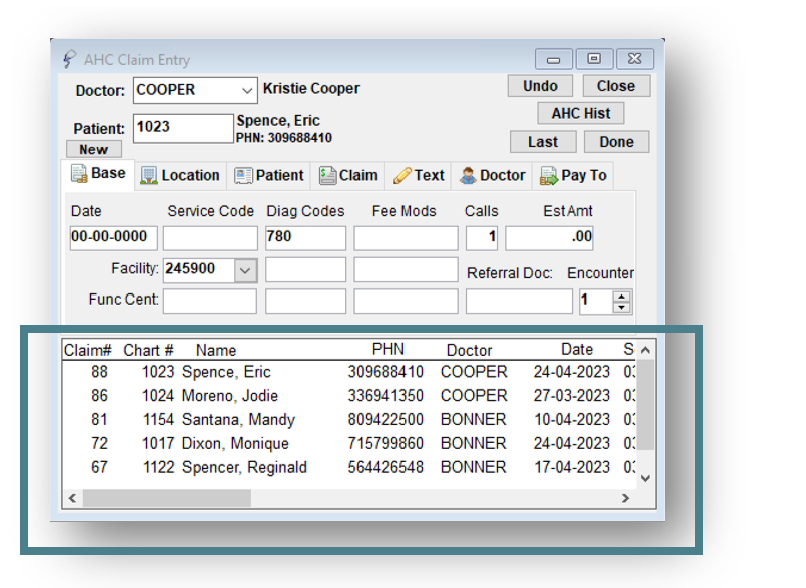Click the Date column header in list
This screenshot has height=588, width=806.
pyautogui.click(x=577, y=350)
